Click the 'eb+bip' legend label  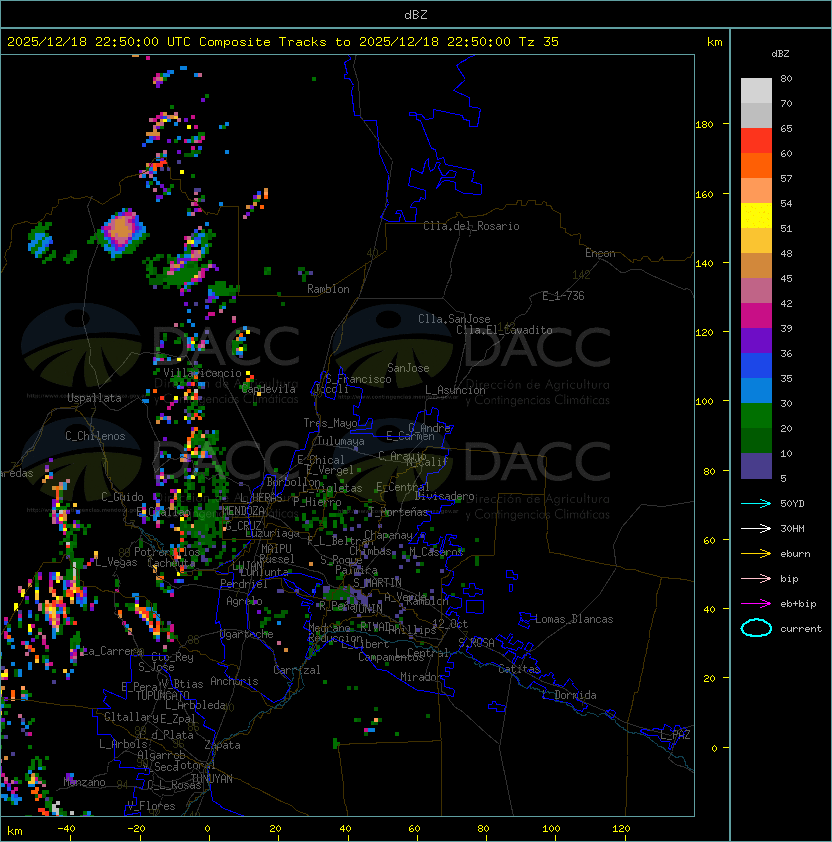(798, 604)
